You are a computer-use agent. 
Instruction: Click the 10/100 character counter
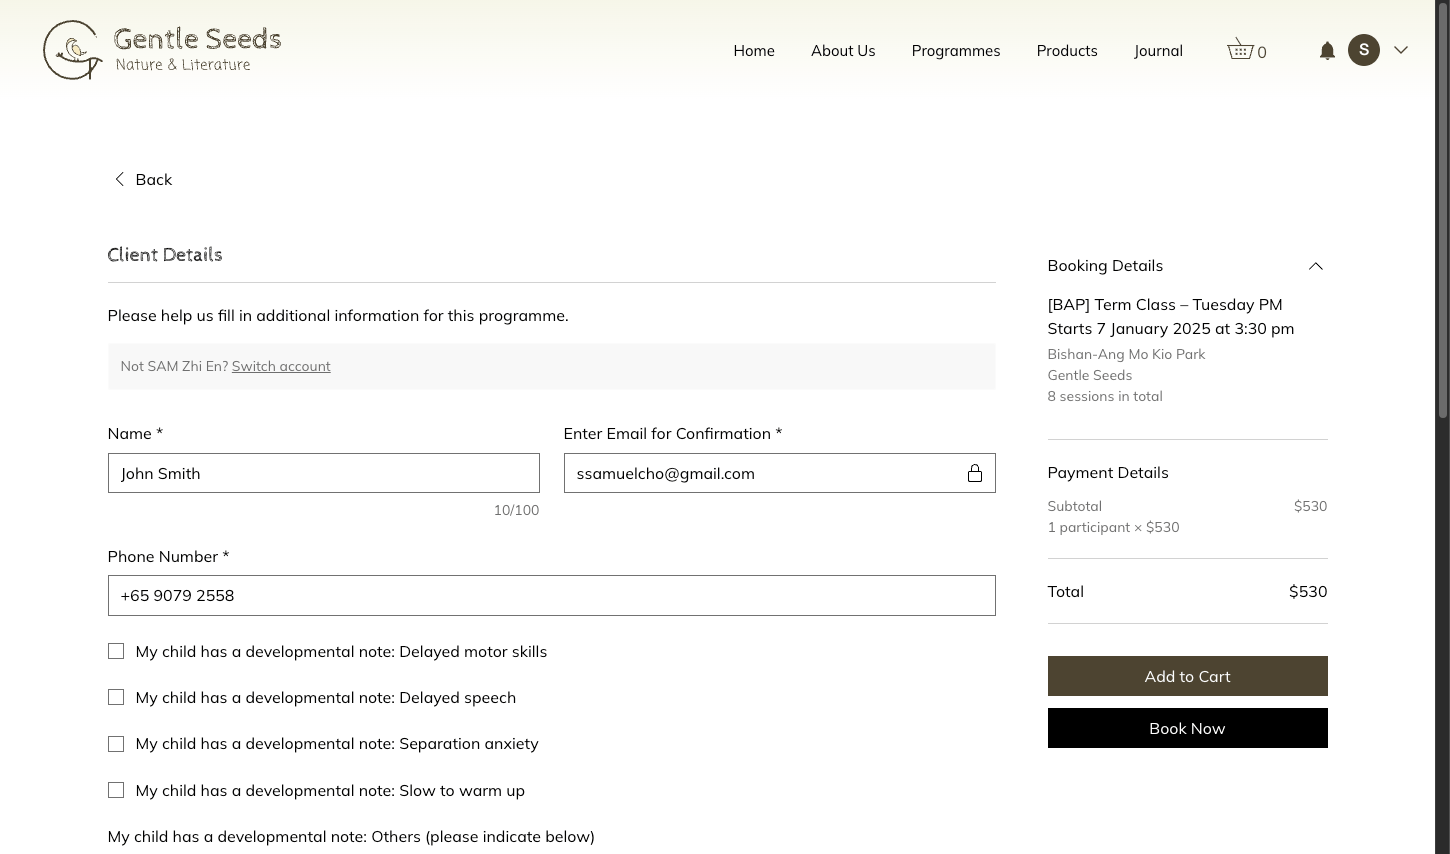[x=516, y=510]
